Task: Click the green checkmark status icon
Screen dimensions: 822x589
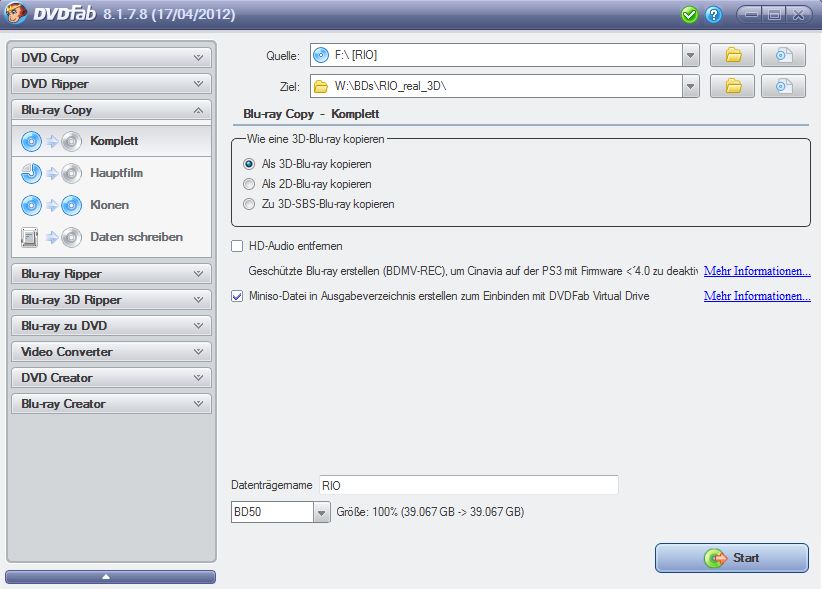Action: [689, 15]
